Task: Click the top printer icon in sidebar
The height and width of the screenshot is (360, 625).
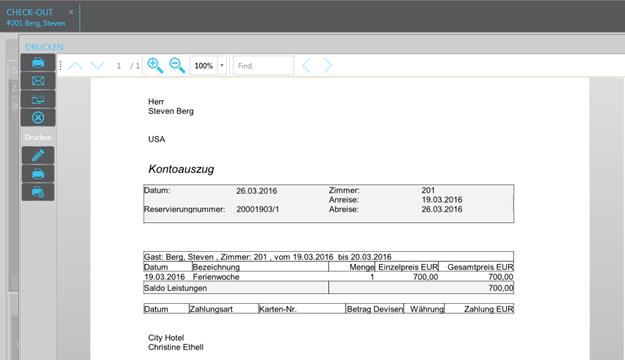Action: click(x=38, y=63)
